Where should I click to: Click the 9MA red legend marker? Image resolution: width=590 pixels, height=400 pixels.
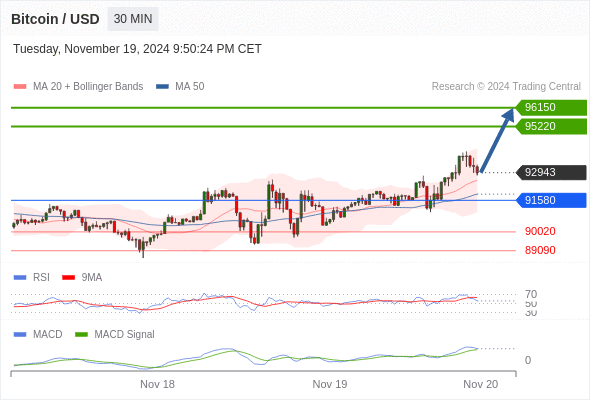[x=68, y=278]
